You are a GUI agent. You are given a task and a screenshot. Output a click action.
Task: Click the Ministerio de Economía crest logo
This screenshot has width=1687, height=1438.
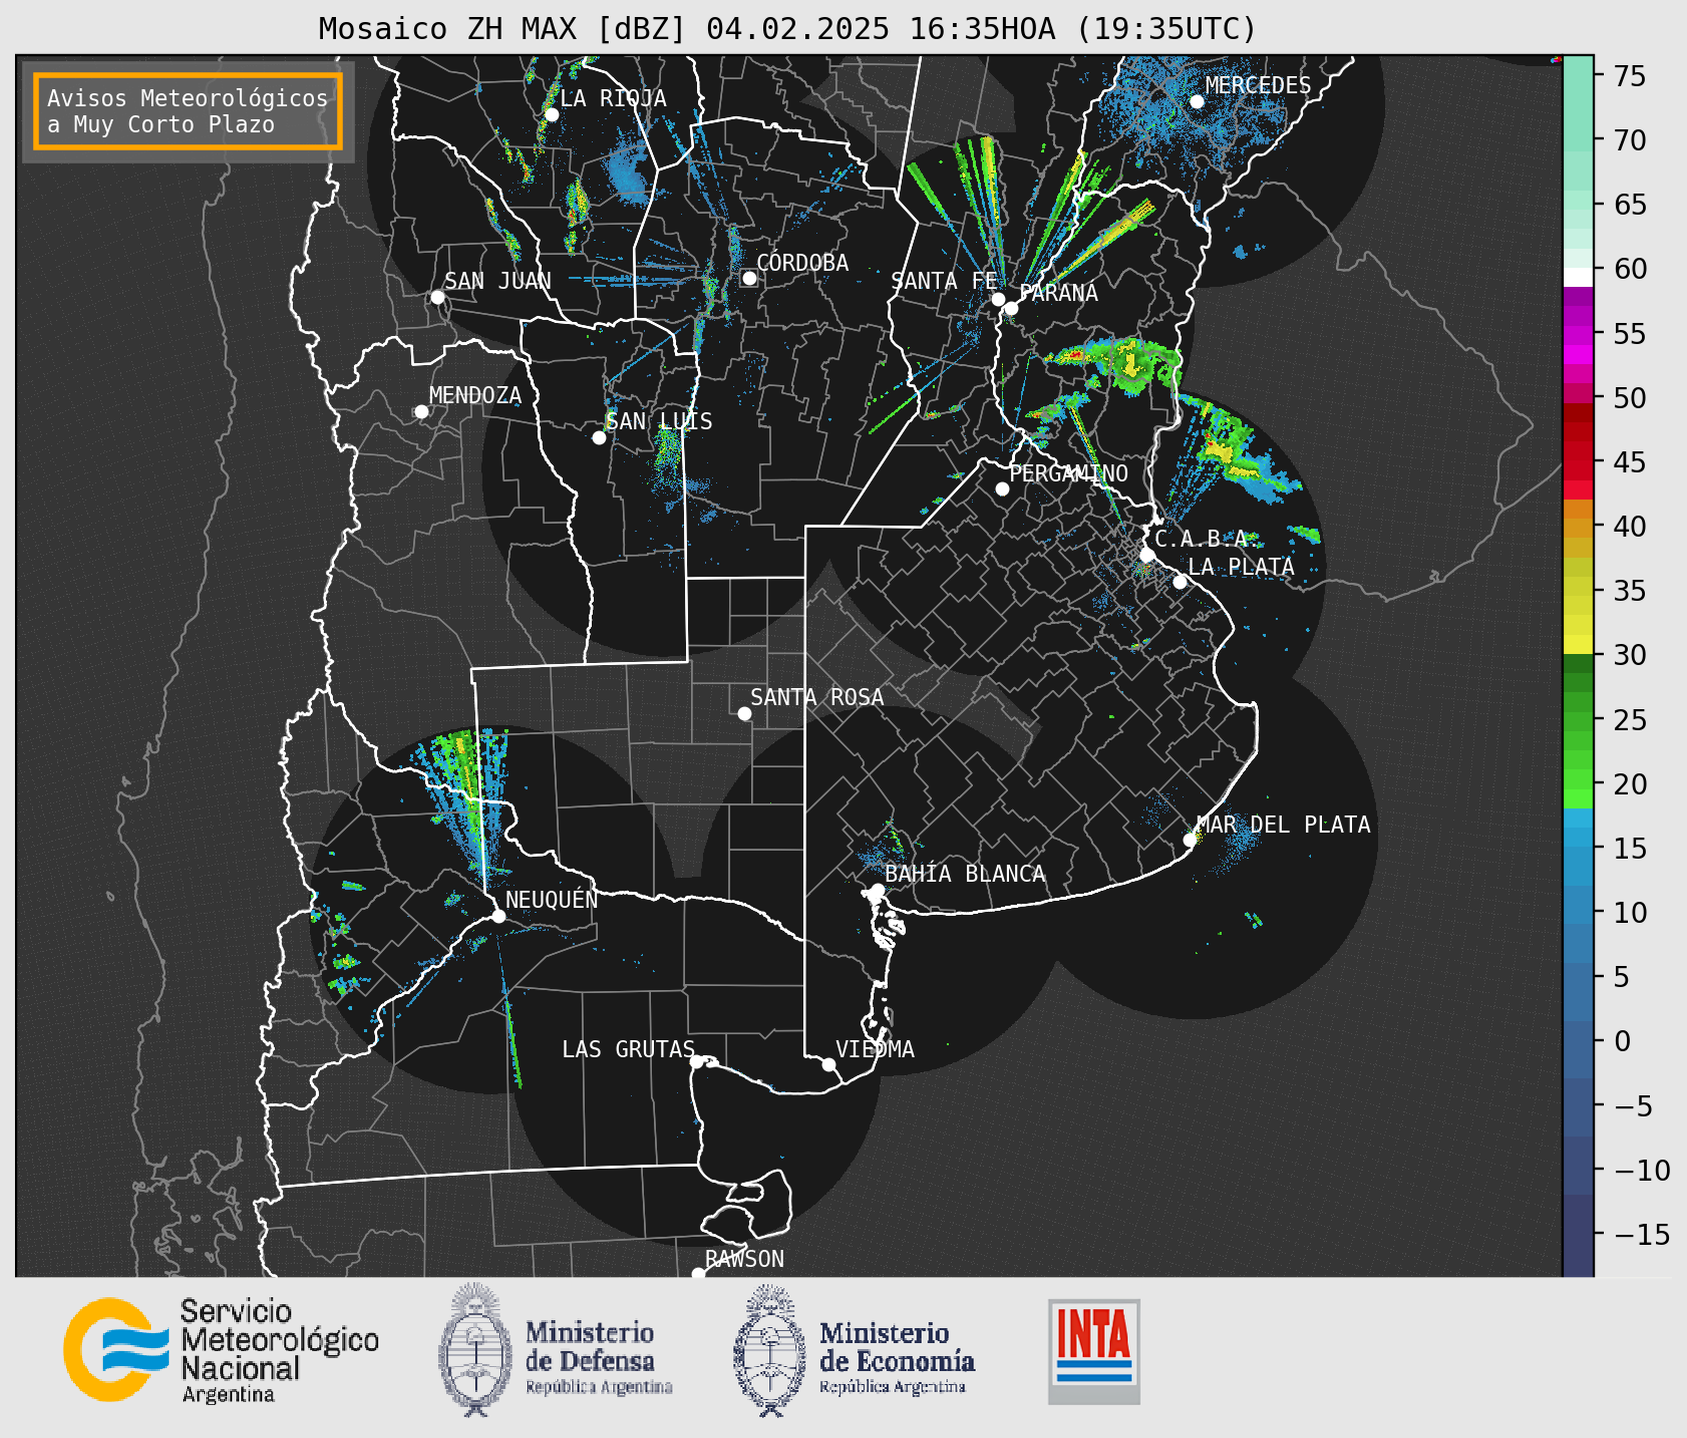pos(770,1350)
